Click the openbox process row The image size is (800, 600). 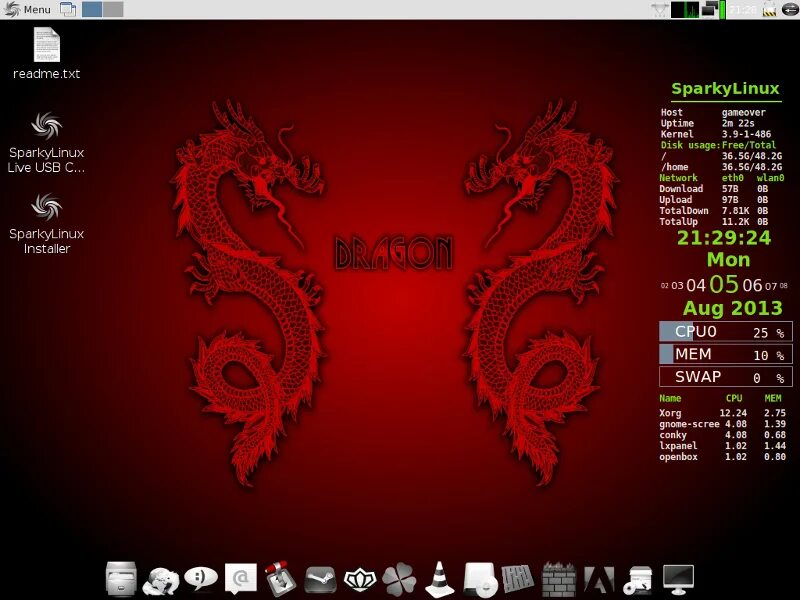pyautogui.click(x=722, y=457)
